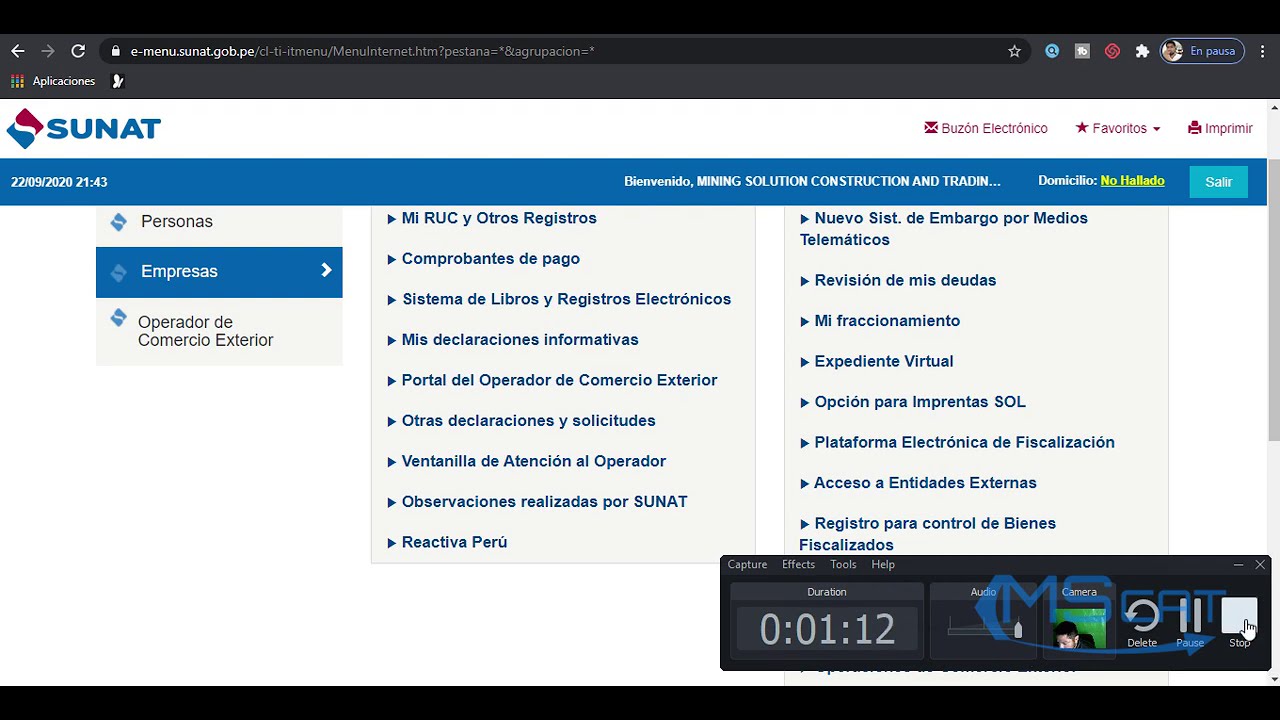Image resolution: width=1280 pixels, height=720 pixels.
Task: Select Operador de Comercio Exterior section
Action: coord(219,331)
